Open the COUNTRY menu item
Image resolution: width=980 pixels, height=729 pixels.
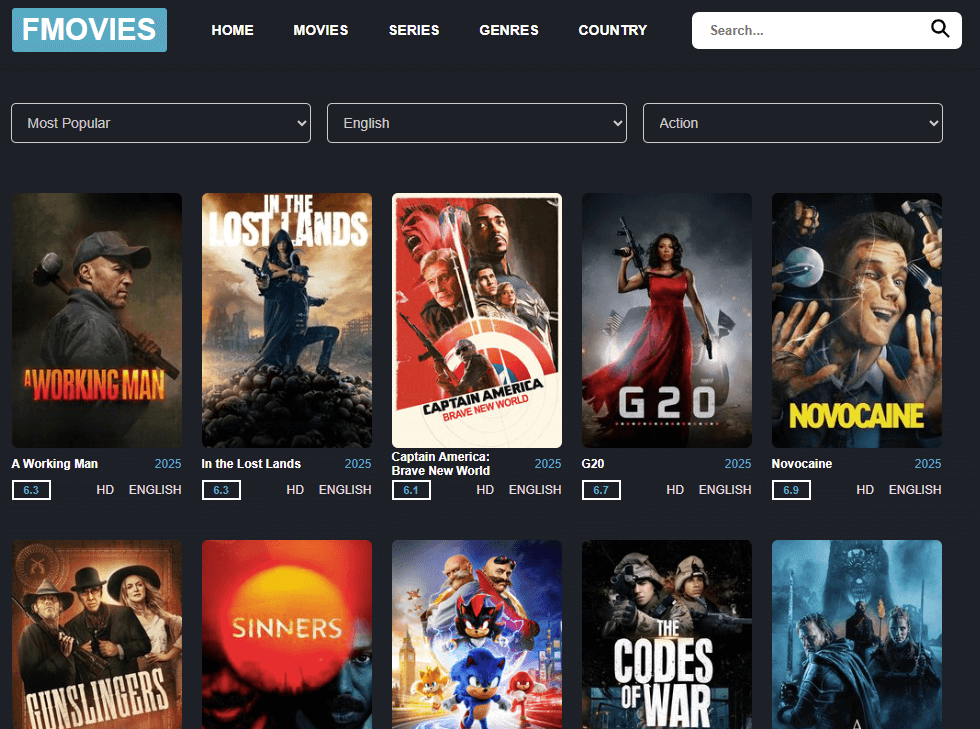(612, 30)
